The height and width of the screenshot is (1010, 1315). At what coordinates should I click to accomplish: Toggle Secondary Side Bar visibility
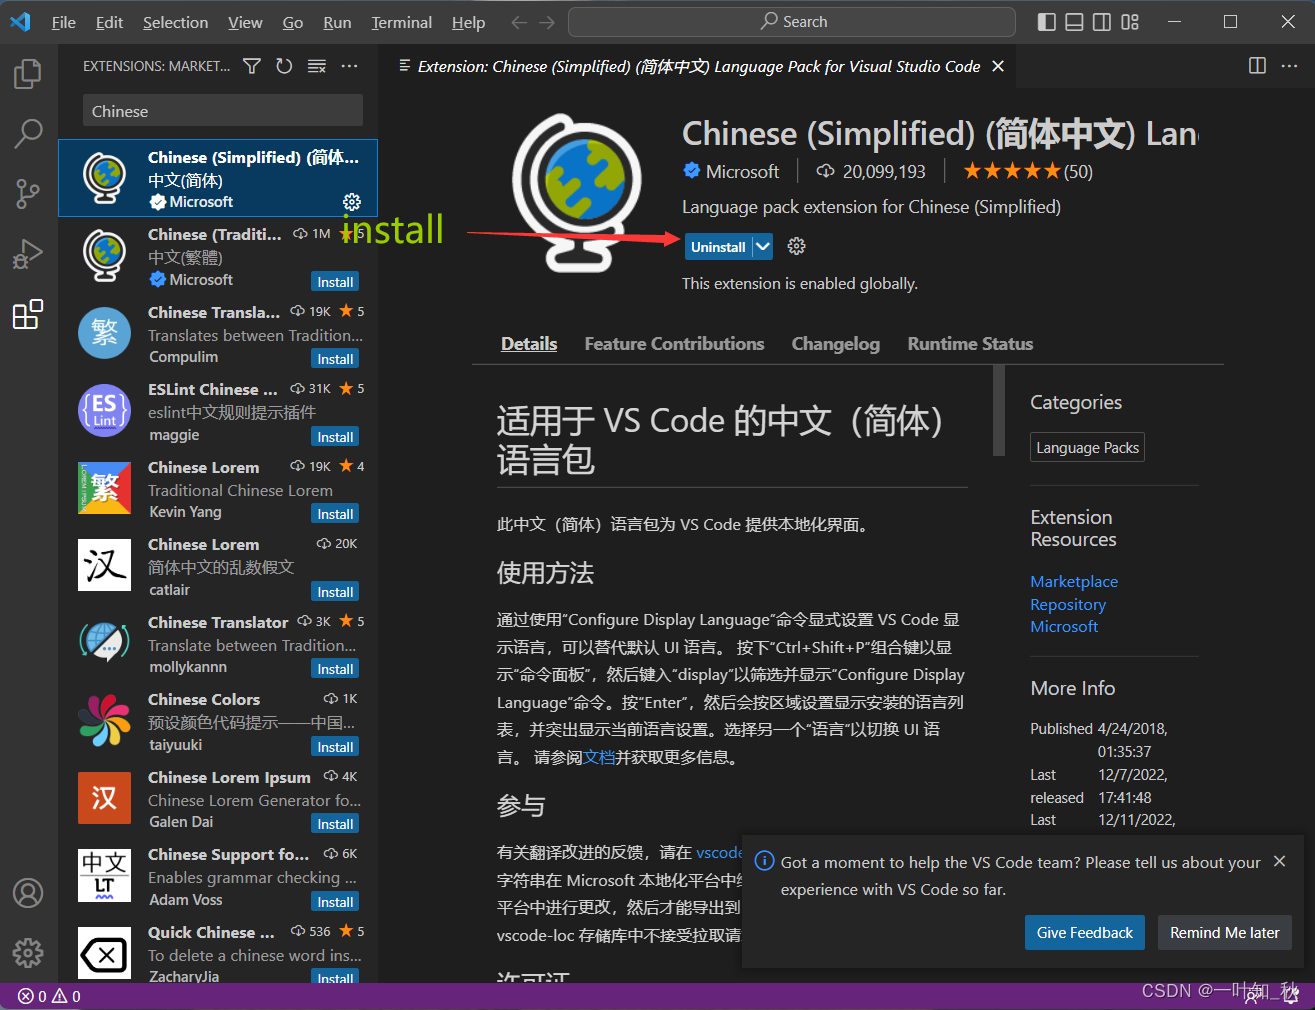pyautogui.click(x=1102, y=22)
